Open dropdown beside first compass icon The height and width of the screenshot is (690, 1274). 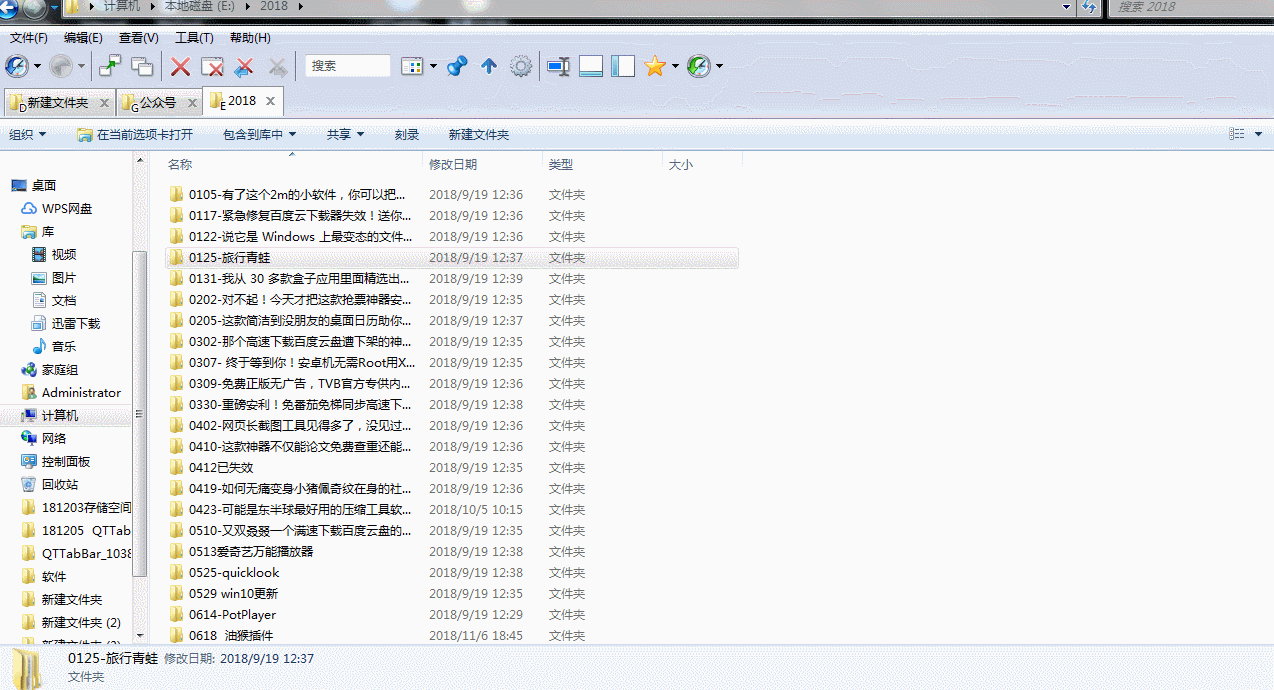38,67
